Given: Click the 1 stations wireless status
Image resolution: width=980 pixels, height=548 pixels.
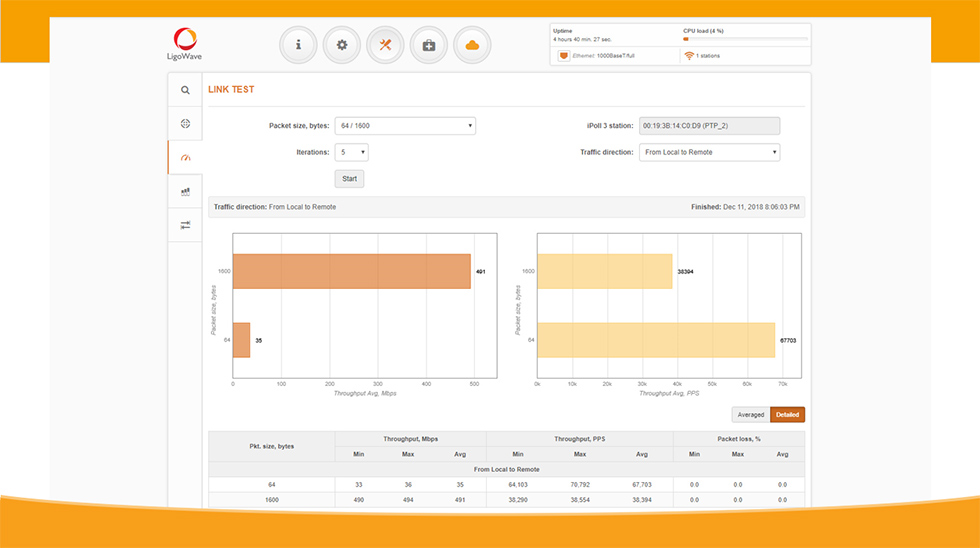Looking at the screenshot, I should tap(702, 56).
